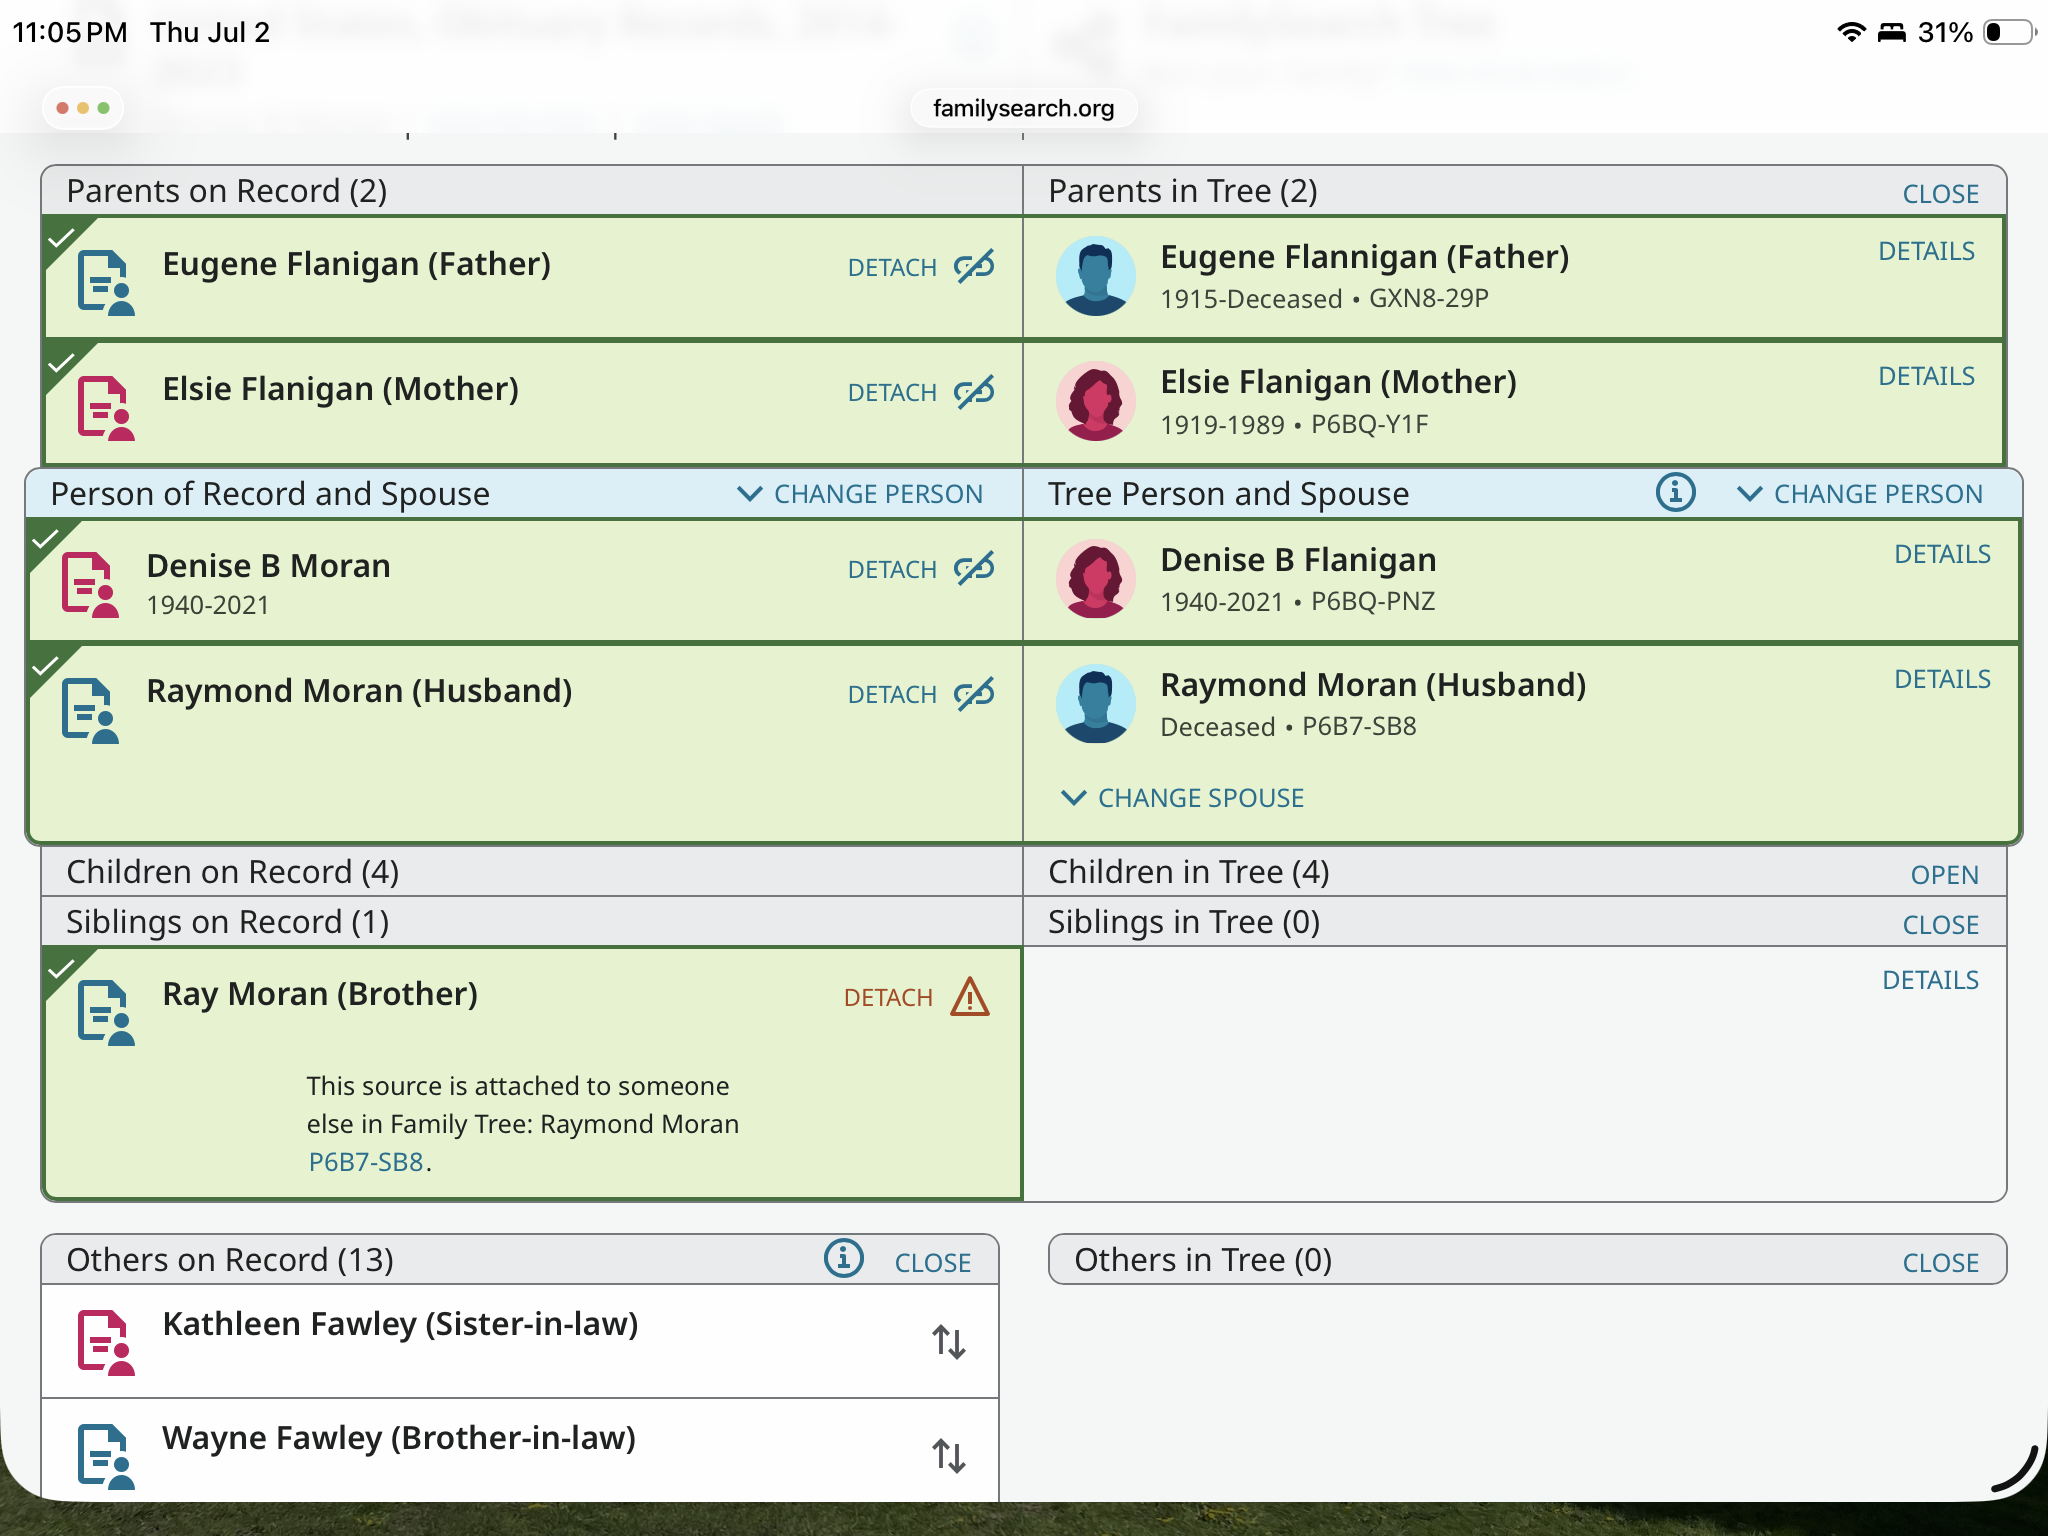The width and height of the screenshot is (2048, 1536).
Task: Click Denise B Flanigan name
Action: [1298, 560]
